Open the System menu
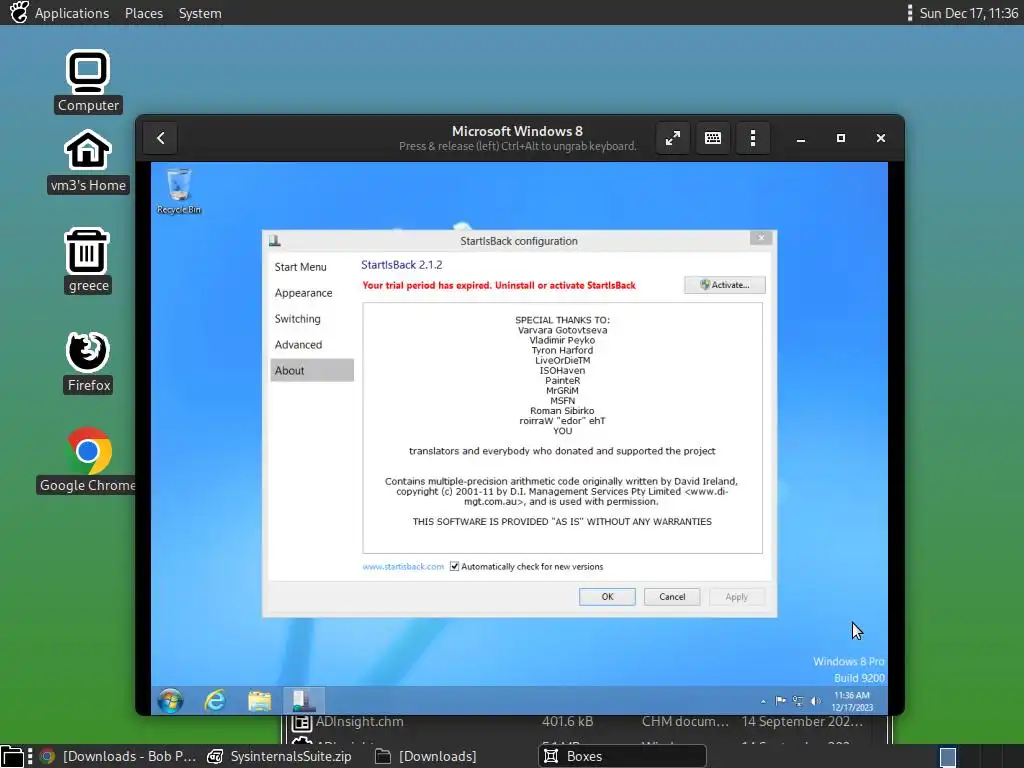Screen dimensions: 1024x768 200,13
